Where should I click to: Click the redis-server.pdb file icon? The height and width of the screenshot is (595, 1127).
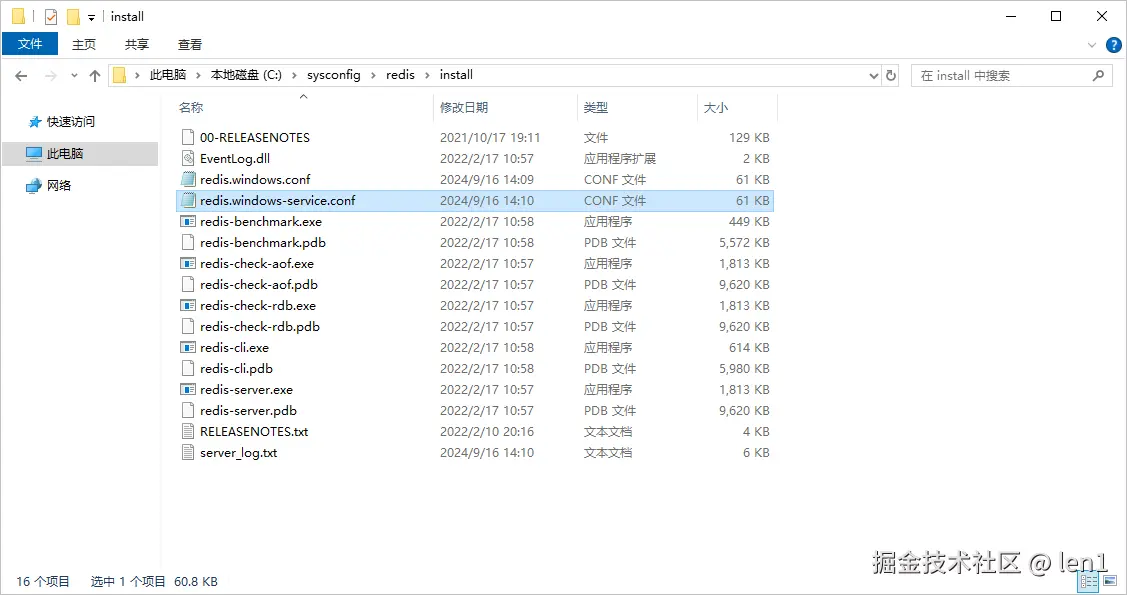tap(188, 410)
